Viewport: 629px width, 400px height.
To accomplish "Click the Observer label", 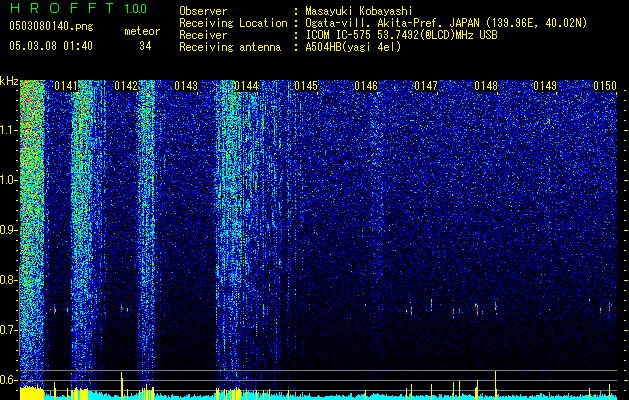I will click(203, 11).
